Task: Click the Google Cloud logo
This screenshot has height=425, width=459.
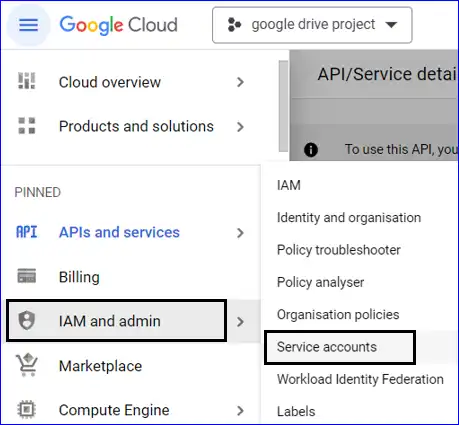Action: point(118,25)
